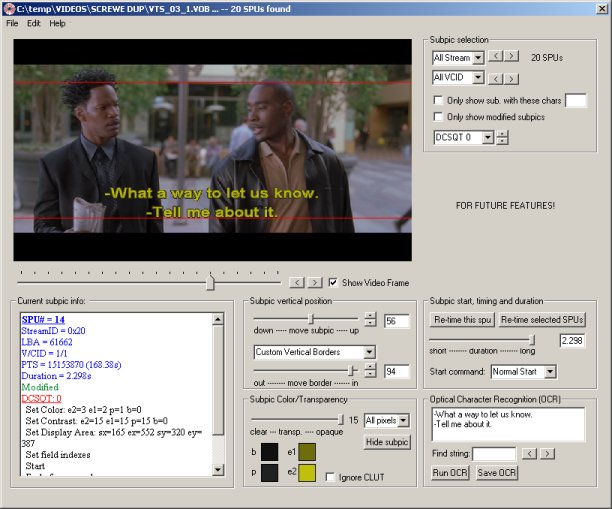Click Run OCR button
The height and width of the screenshot is (509, 612).
click(x=450, y=473)
